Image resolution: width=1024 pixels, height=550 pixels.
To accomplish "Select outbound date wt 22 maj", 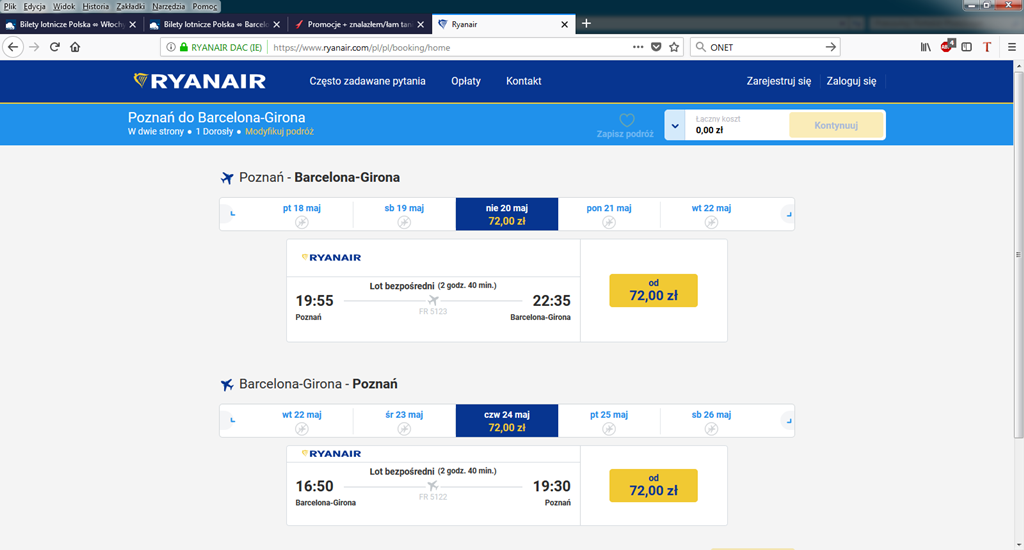I will click(711, 214).
